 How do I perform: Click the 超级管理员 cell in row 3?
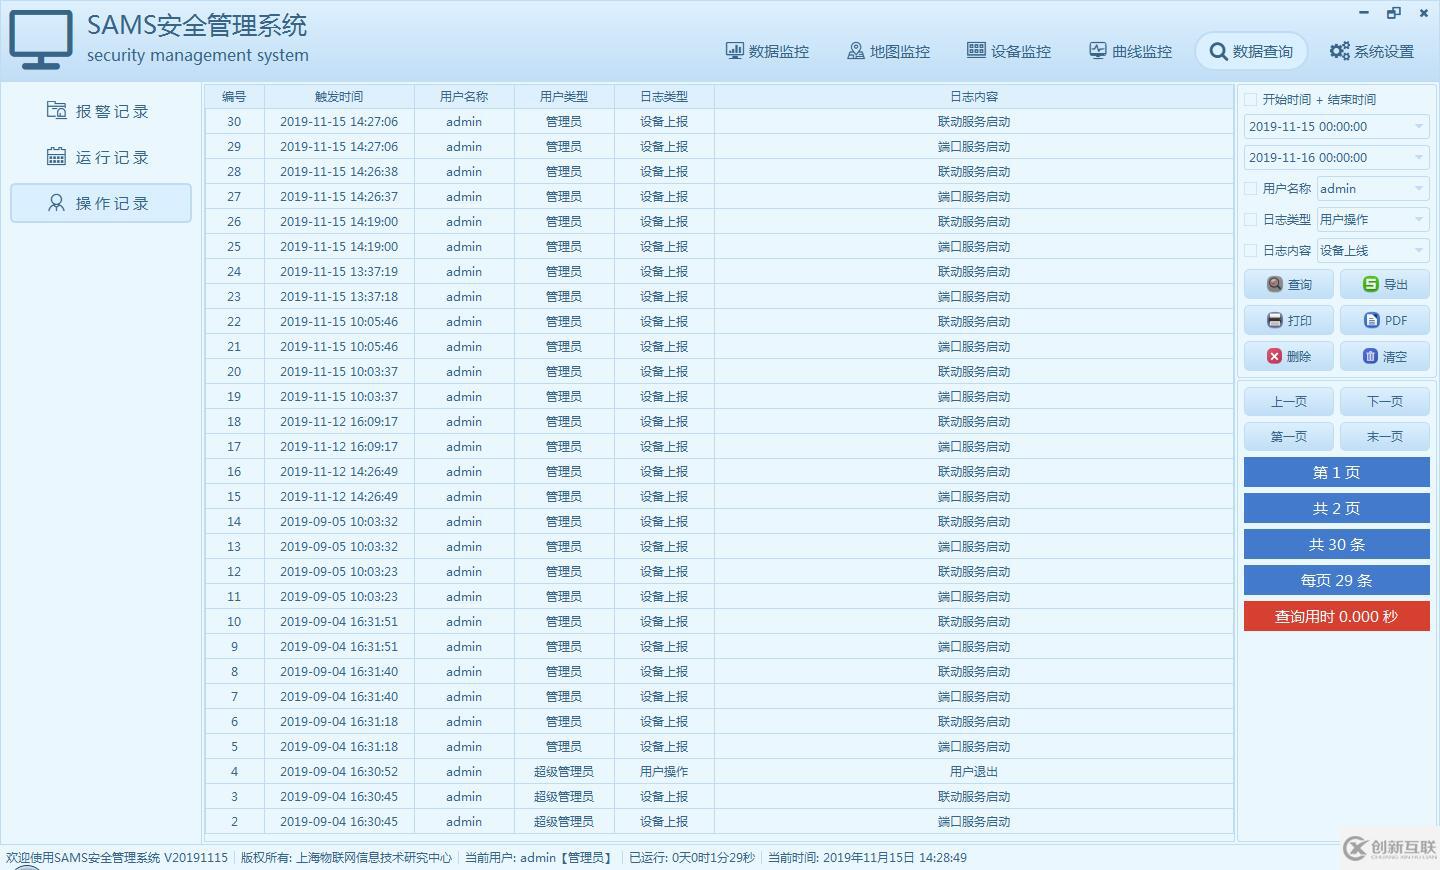coord(564,796)
